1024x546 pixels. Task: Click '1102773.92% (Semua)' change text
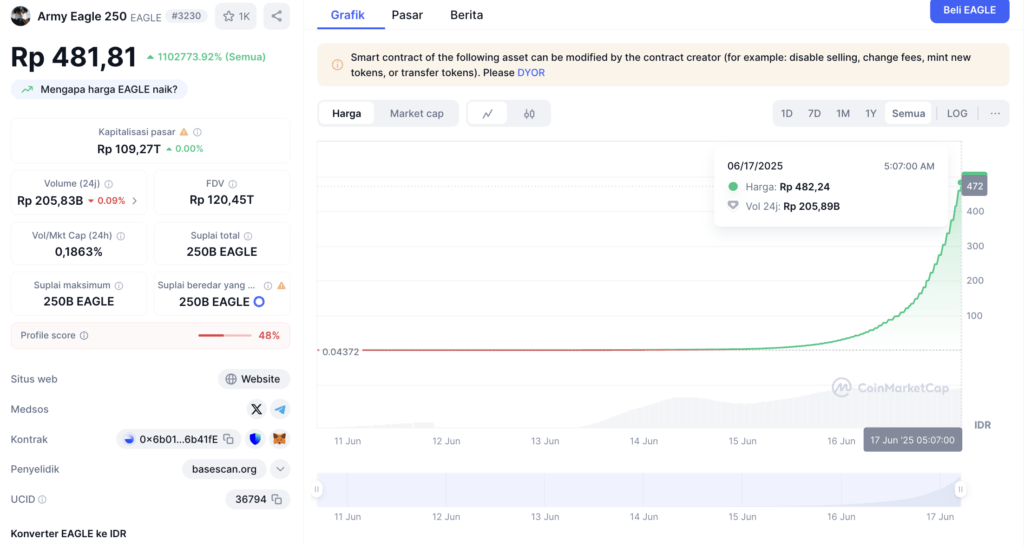point(211,57)
